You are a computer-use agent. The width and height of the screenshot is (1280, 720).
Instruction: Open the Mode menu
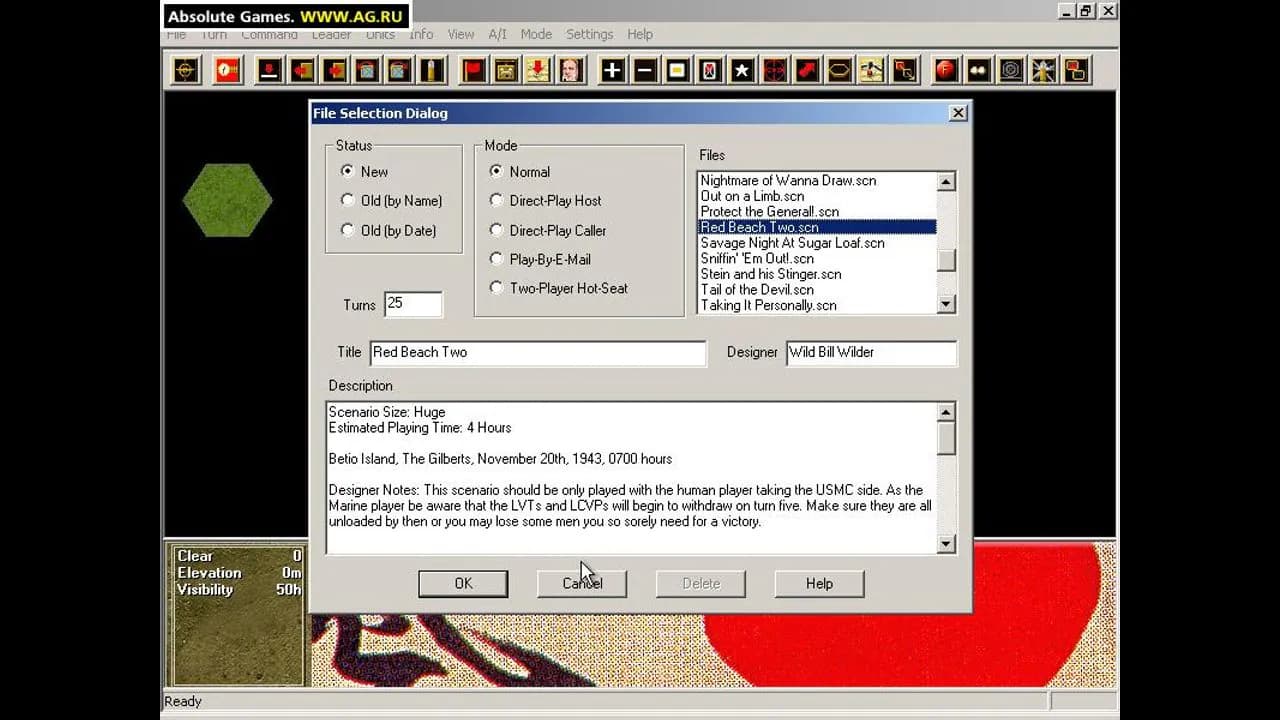(x=536, y=34)
